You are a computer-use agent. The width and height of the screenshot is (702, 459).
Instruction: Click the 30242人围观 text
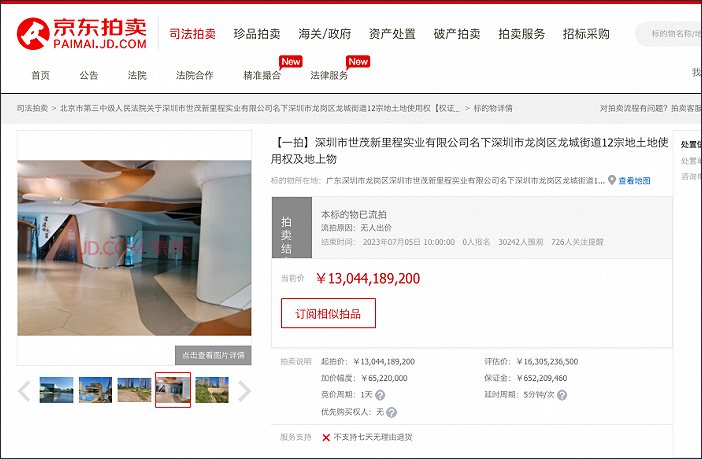tap(521, 242)
